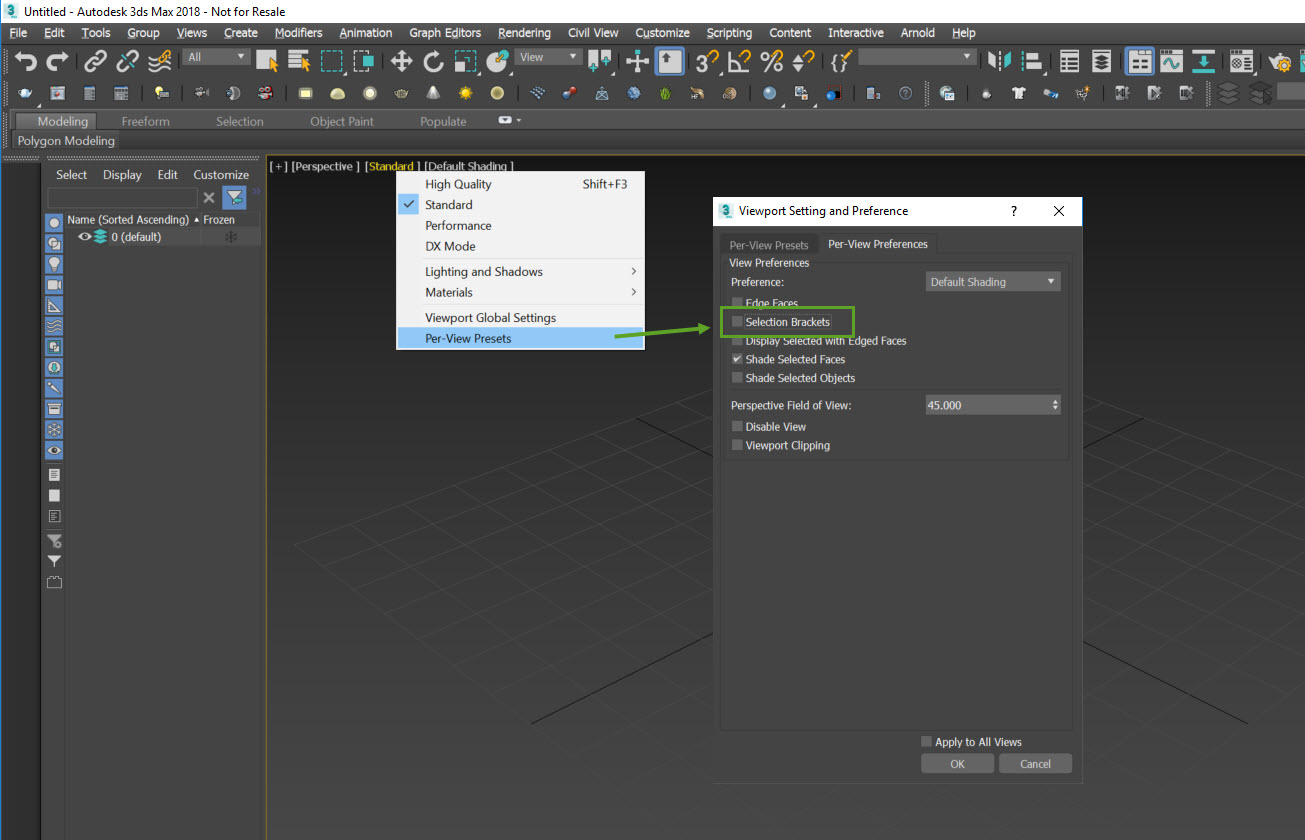Open the Curve Editor toolbar icon

[1172, 62]
